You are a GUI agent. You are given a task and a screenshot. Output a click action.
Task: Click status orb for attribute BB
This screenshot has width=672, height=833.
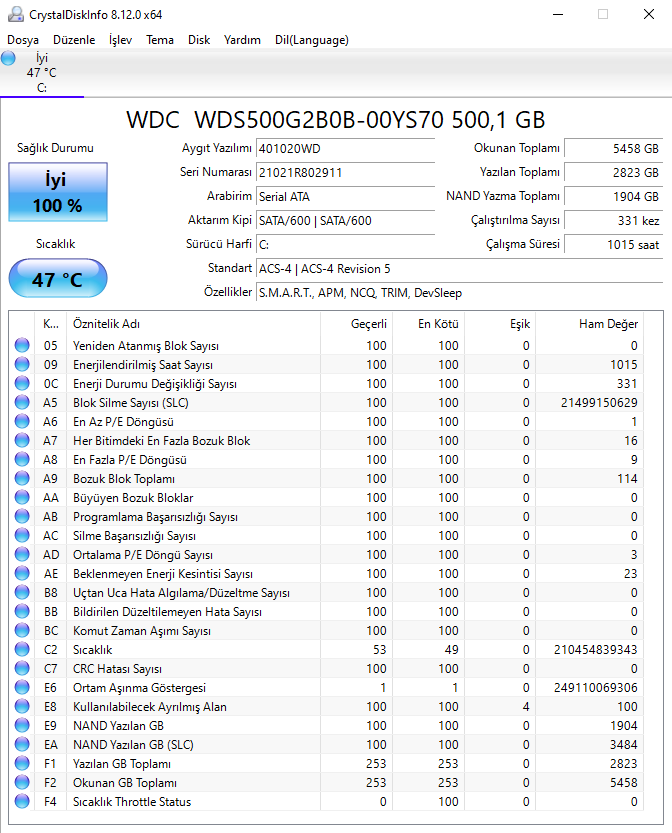coord(22,611)
